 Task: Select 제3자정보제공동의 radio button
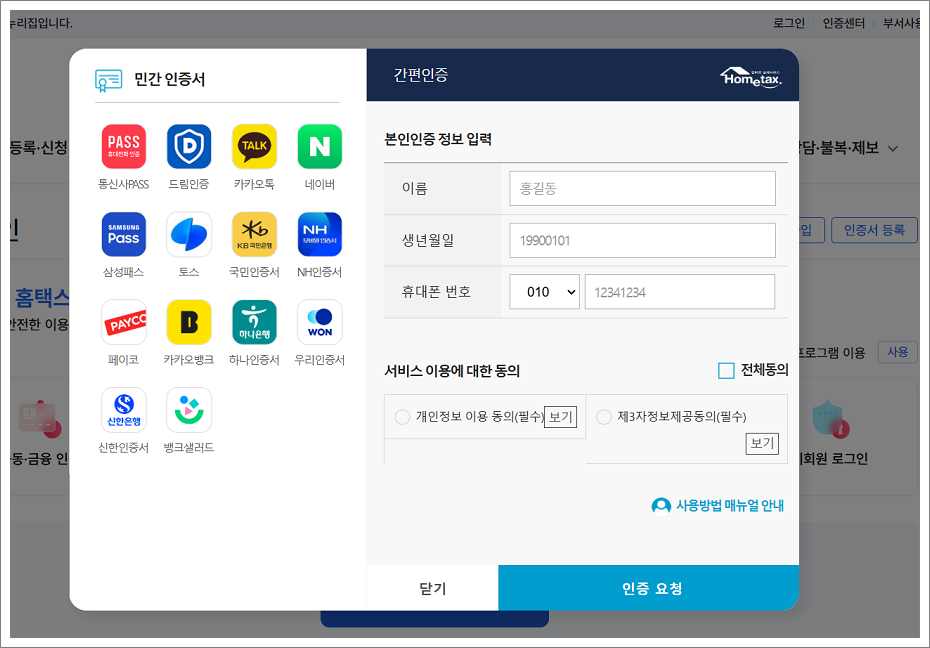pos(604,417)
